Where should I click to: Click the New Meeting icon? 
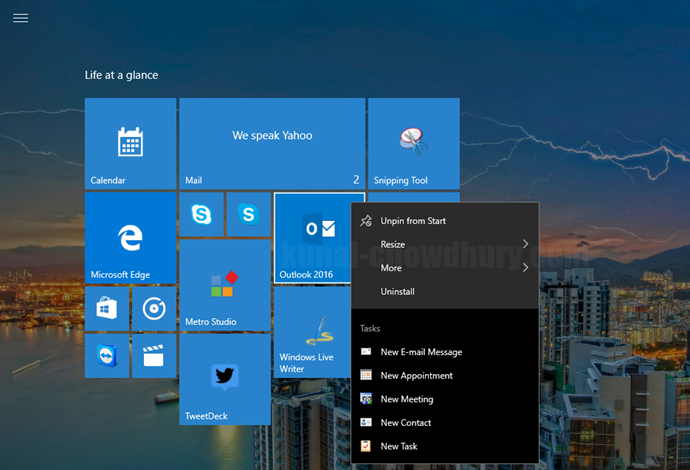[366, 399]
